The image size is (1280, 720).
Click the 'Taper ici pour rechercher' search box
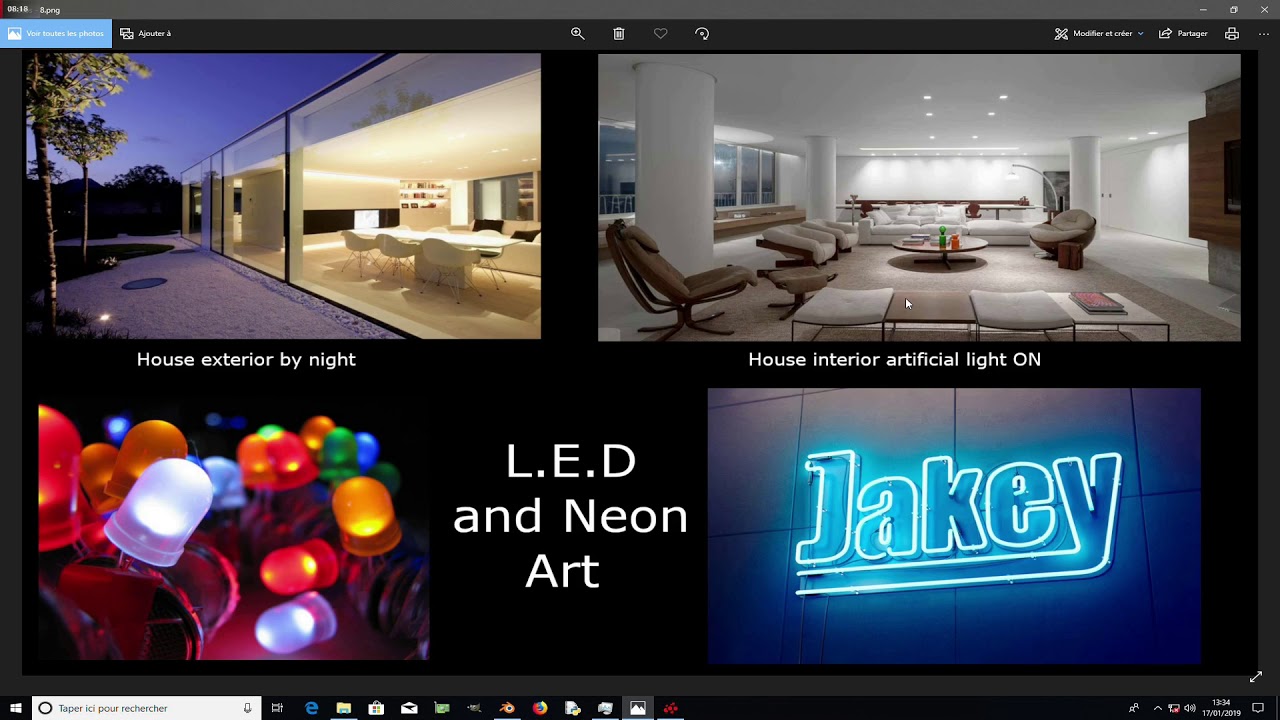(146, 708)
